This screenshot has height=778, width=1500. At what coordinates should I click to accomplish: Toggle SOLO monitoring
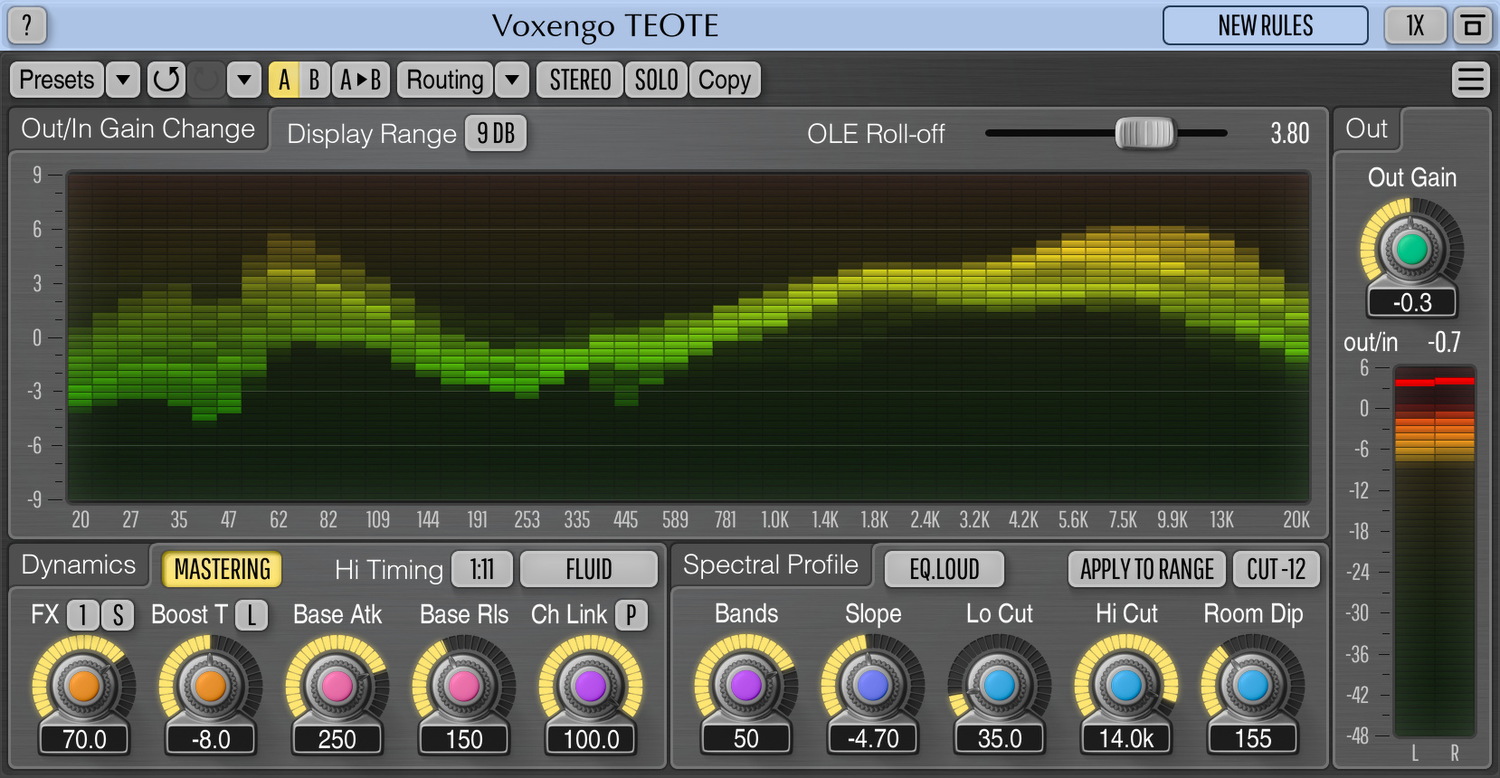(x=656, y=80)
